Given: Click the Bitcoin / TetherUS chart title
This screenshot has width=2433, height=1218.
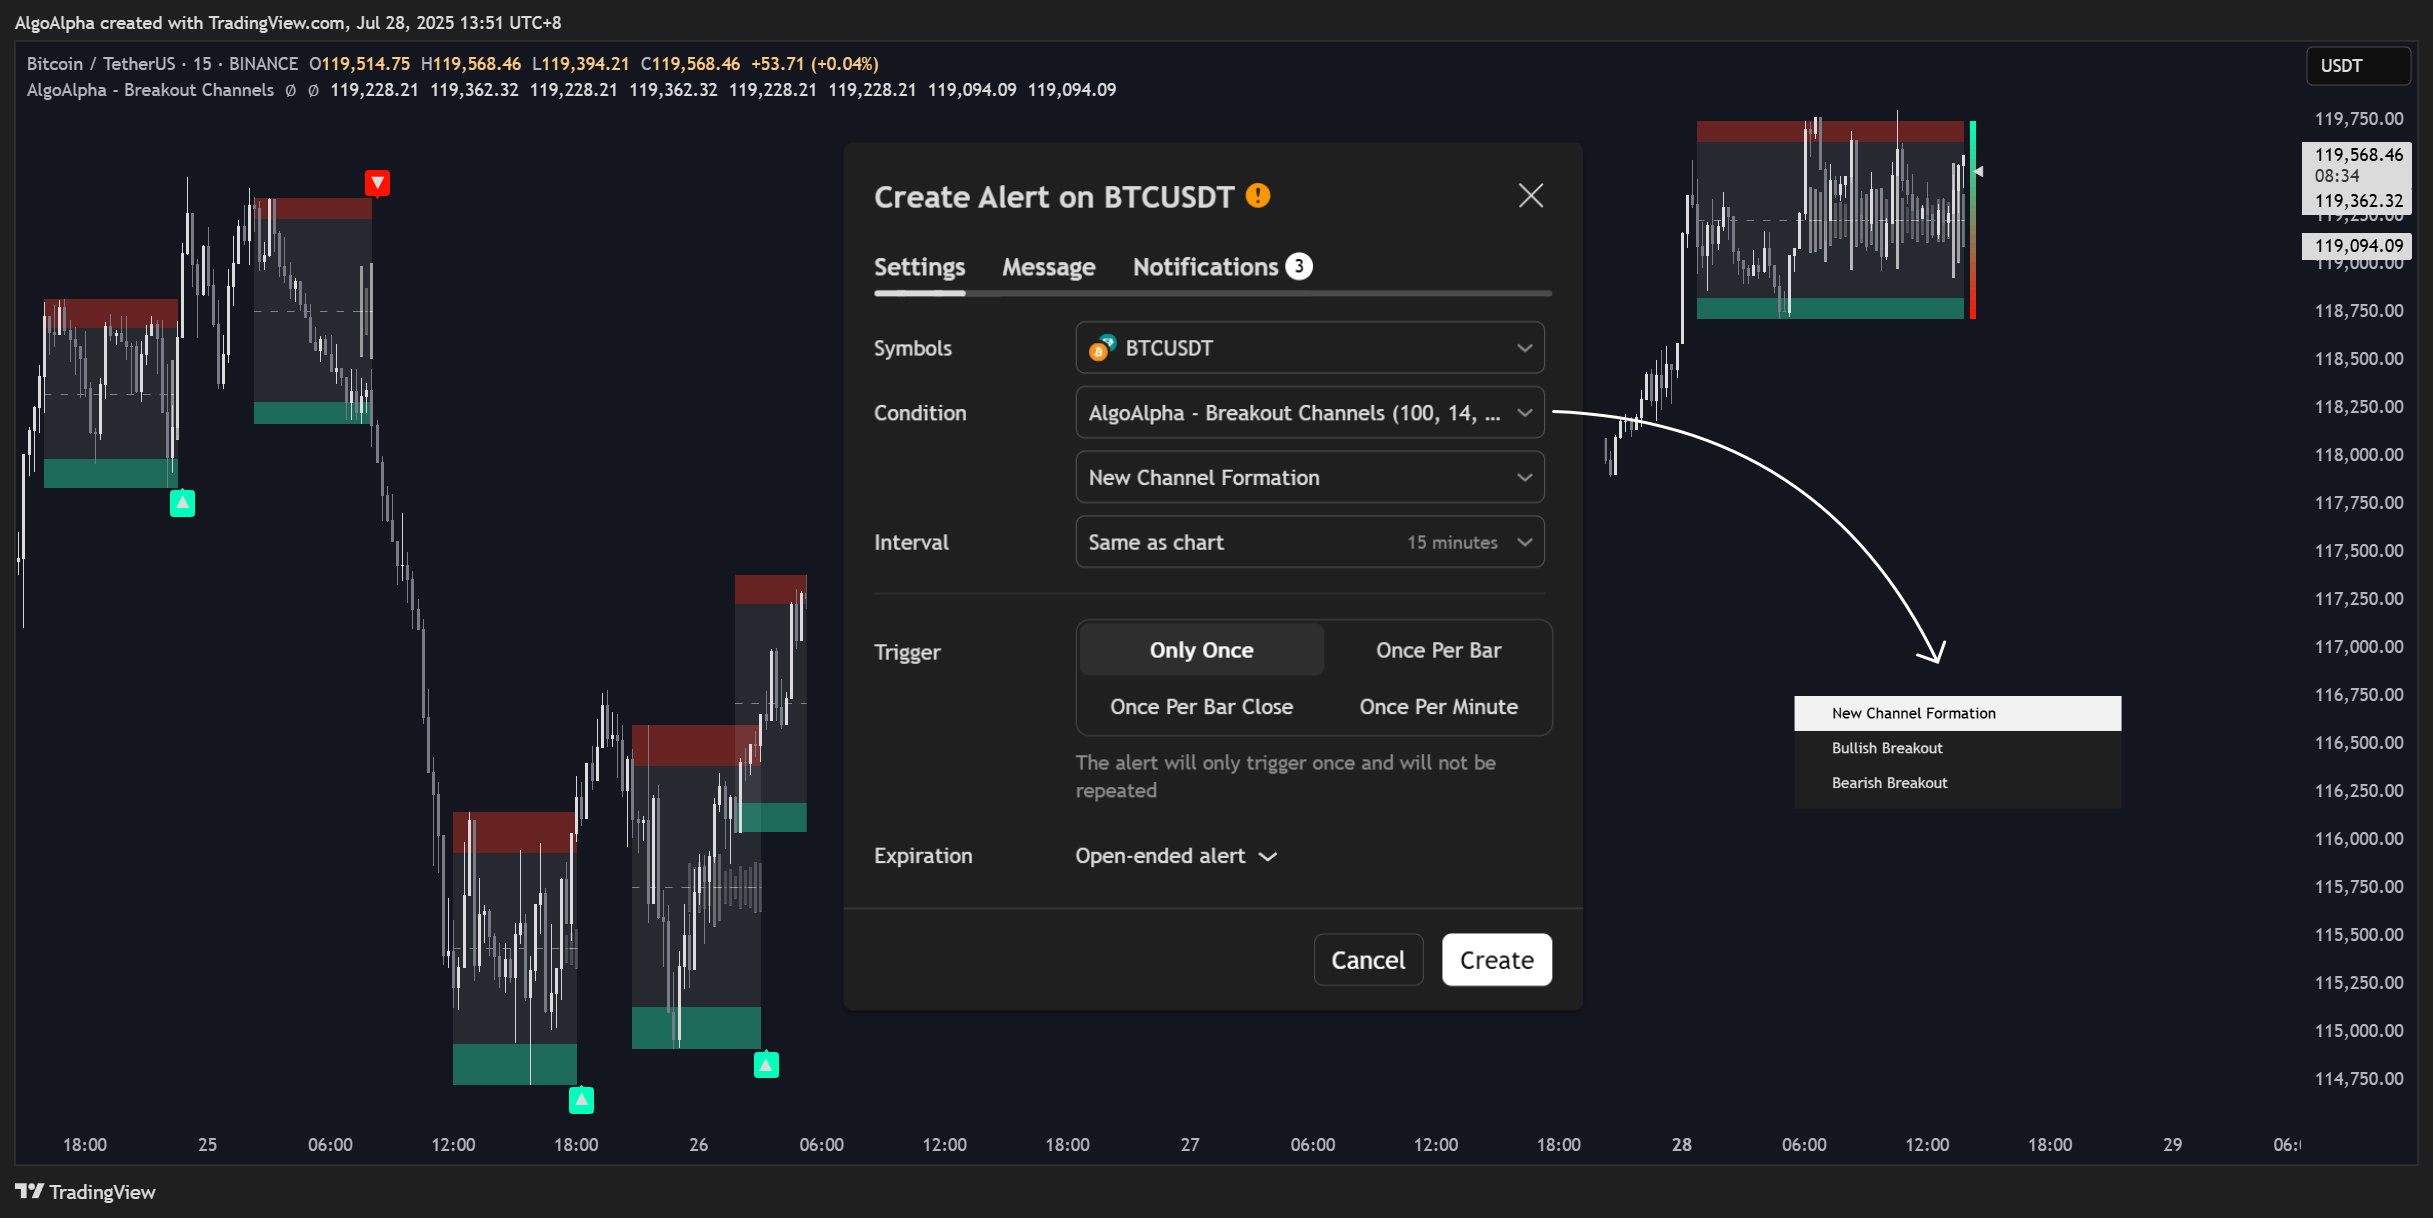Looking at the screenshot, I should (x=162, y=64).
